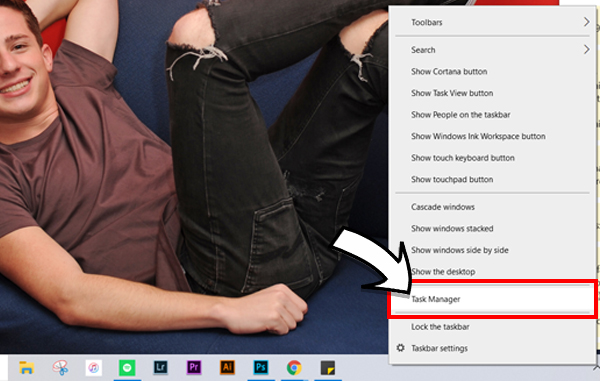Viewport: 600px width, 381px height.
Task: Launch Adobe Illustrator from the taskbar
Action: tap(227, 368)
